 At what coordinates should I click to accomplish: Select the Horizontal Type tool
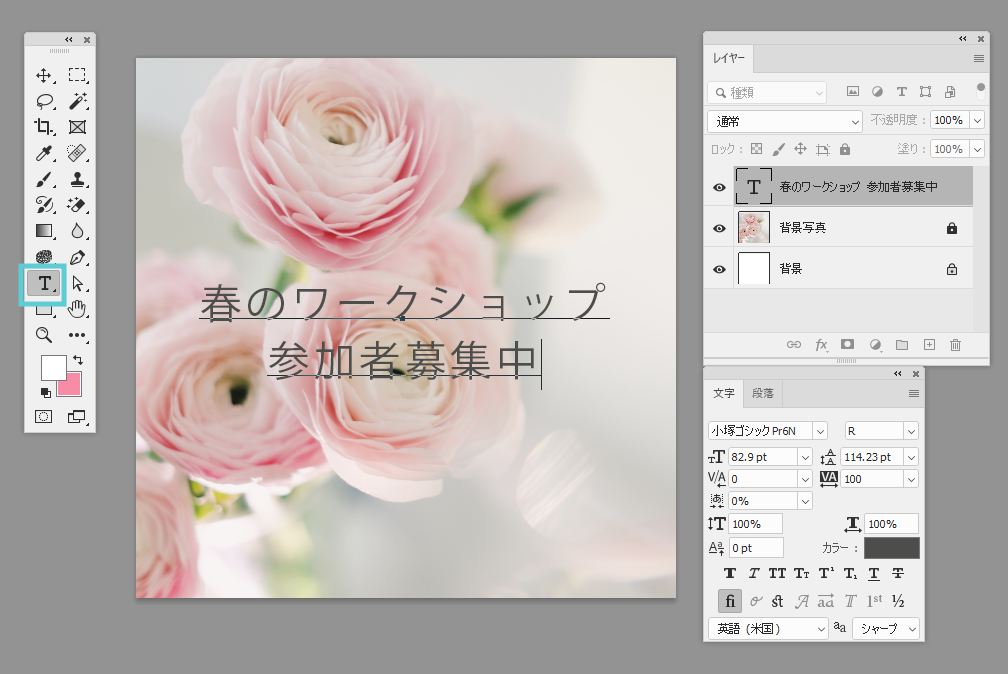45,284
